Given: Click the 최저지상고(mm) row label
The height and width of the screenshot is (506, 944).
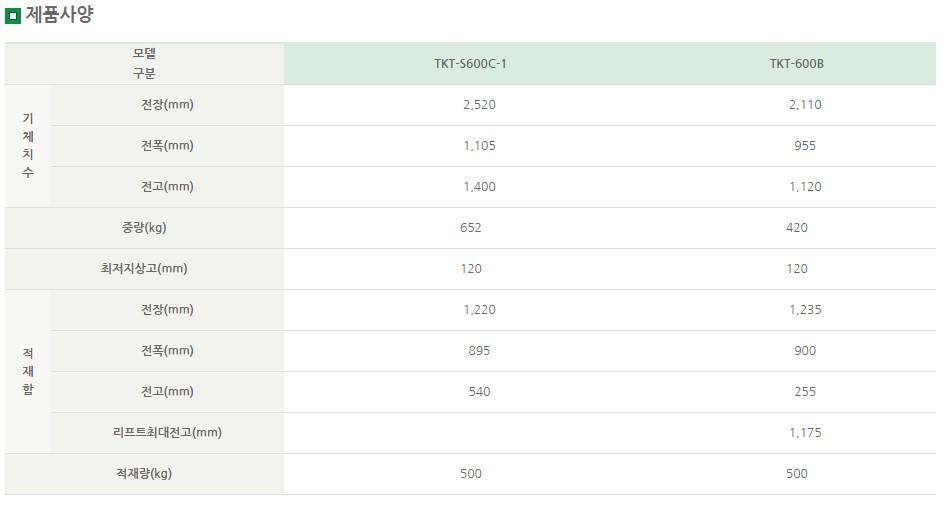Looking at the screenshot, I should pyautogui.click(x=144, y=269).
